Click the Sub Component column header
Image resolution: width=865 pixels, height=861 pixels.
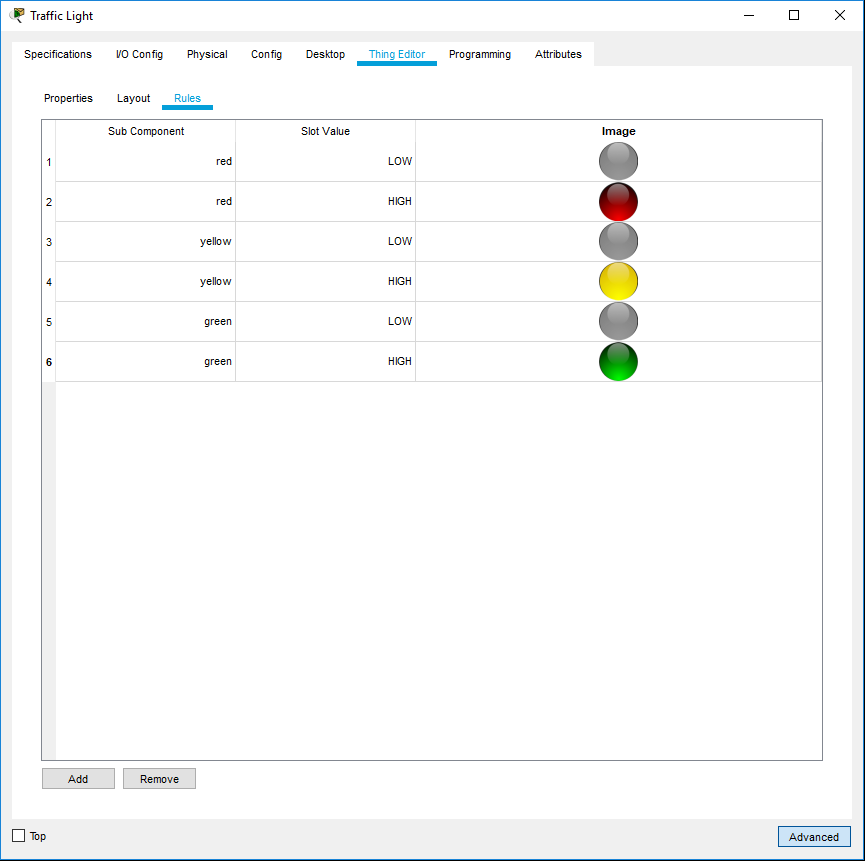pos(146,131)
